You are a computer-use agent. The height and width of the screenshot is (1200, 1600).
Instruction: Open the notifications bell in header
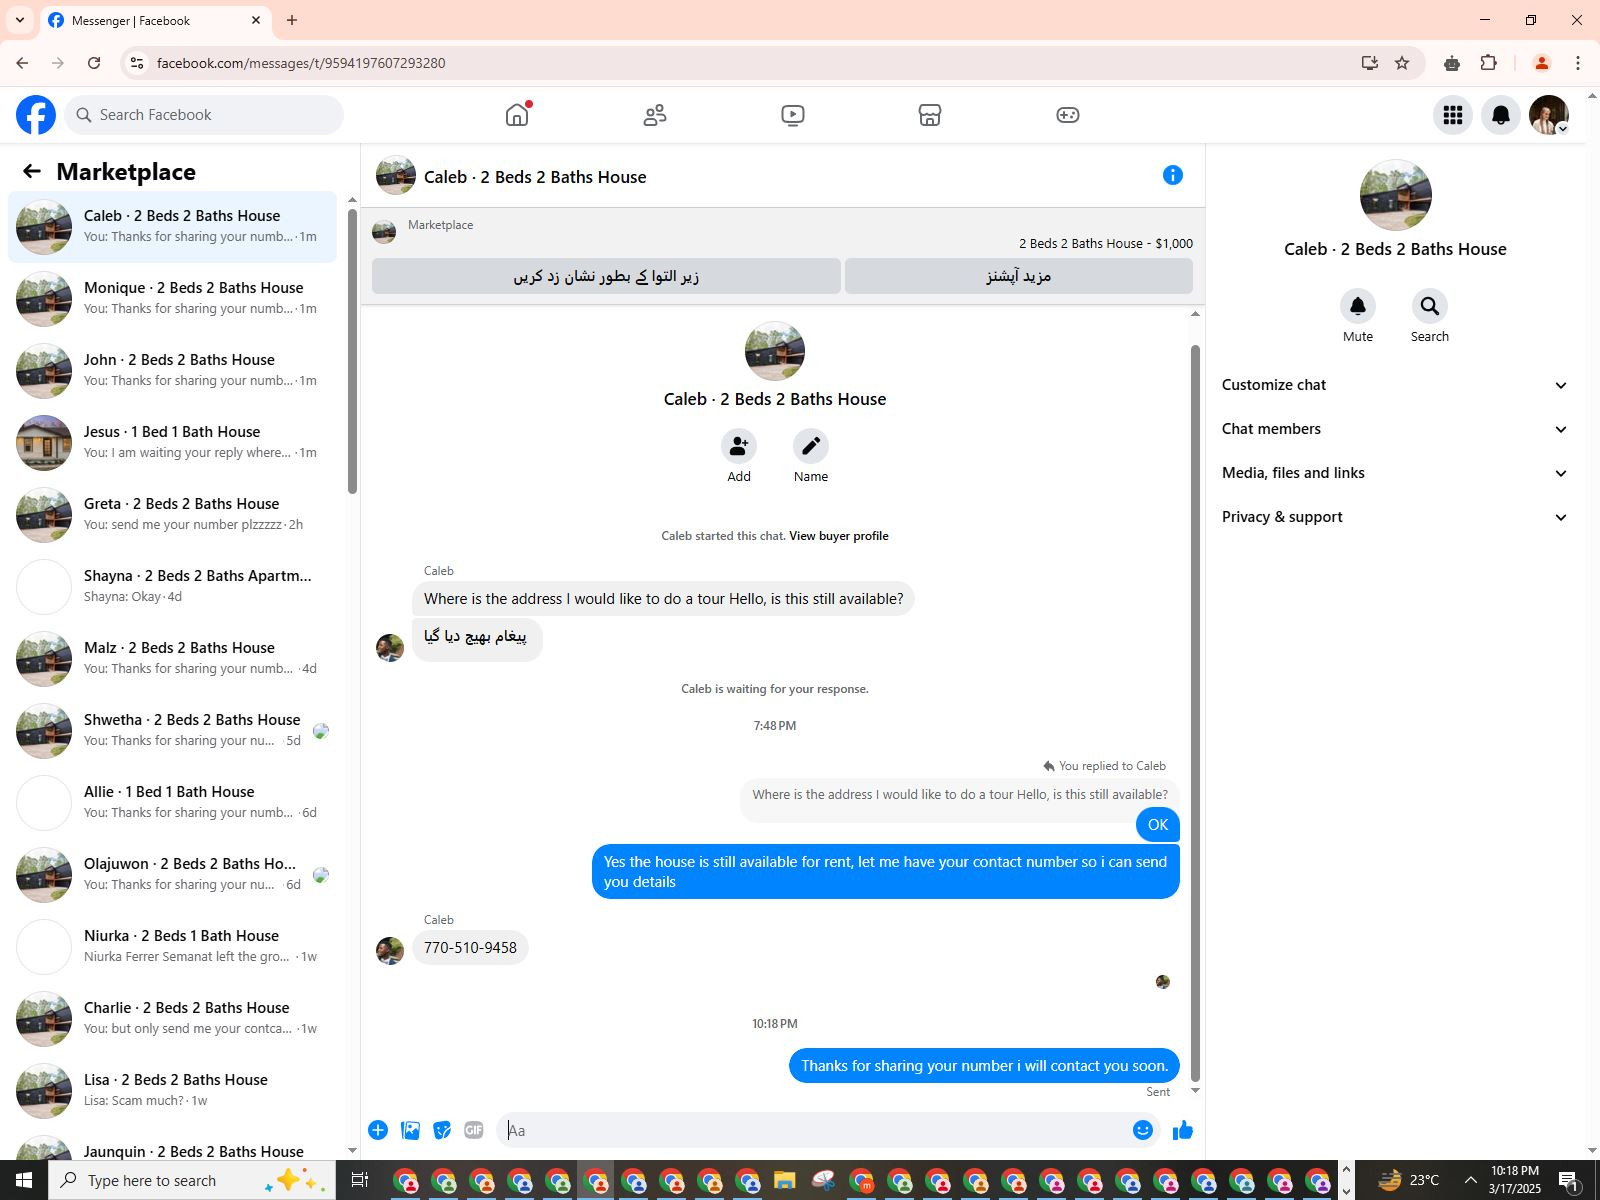pos(1501,115)
